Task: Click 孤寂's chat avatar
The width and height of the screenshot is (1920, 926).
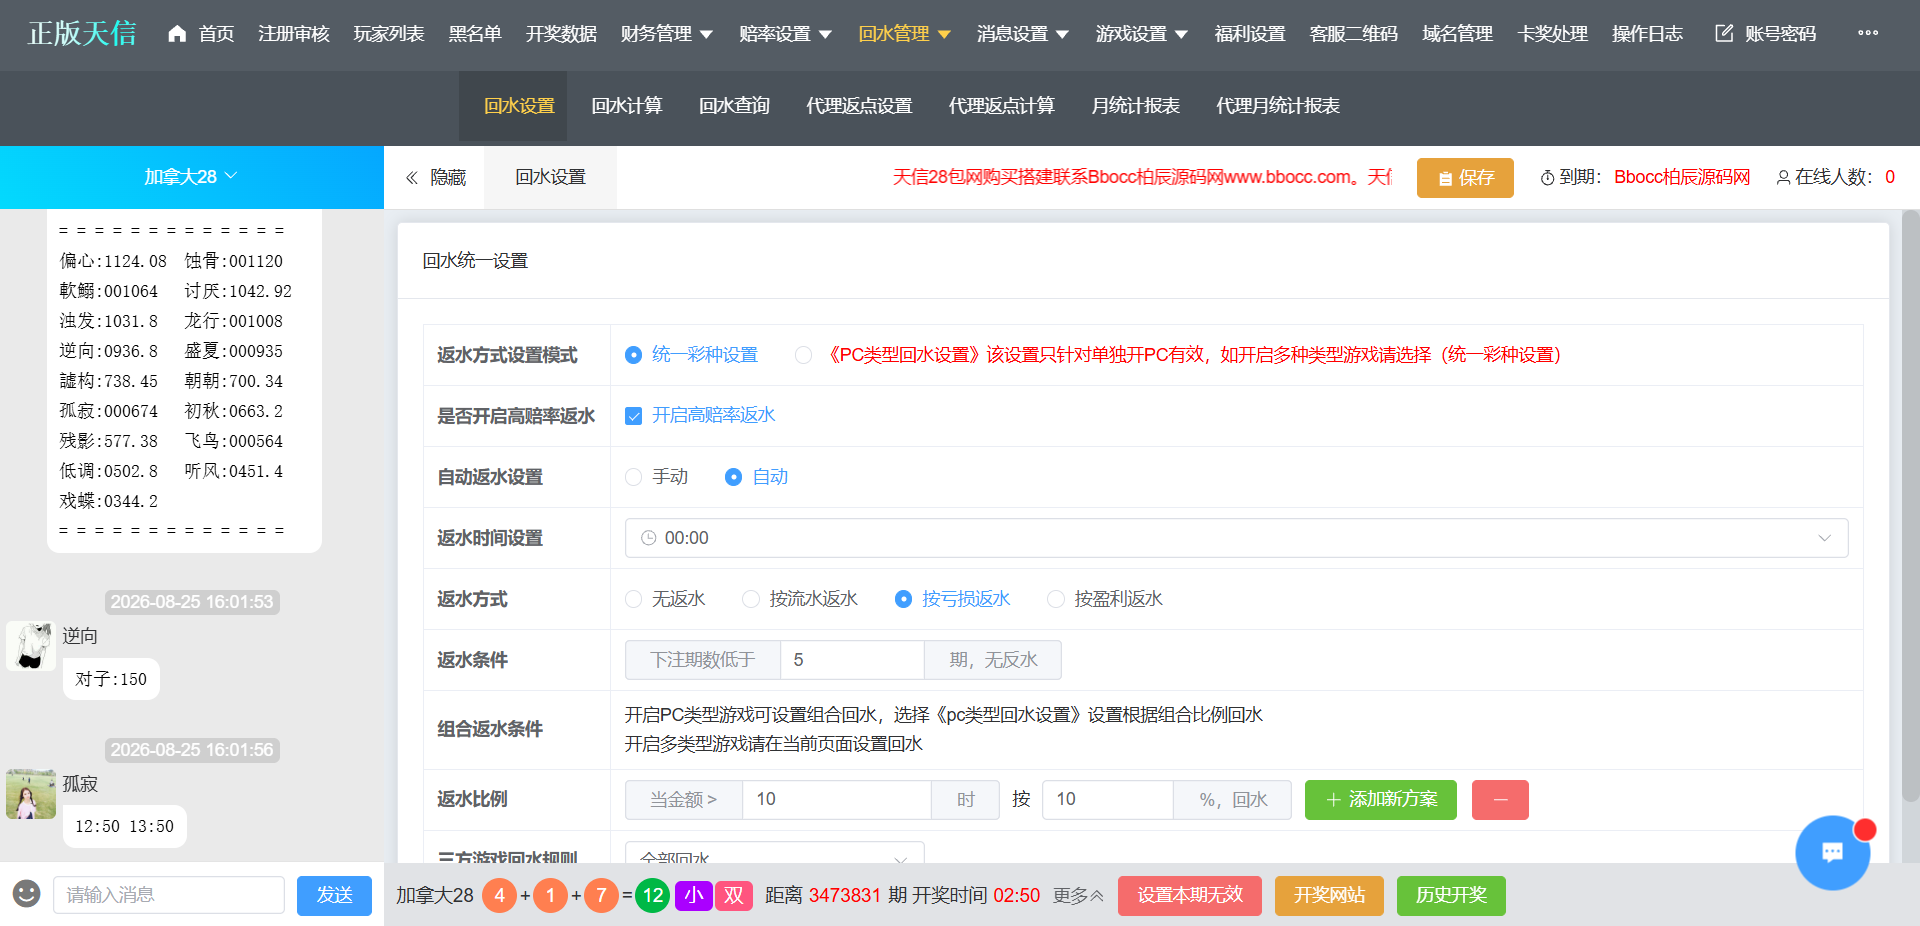Action: pyautogui.click(x=31, y=794)
